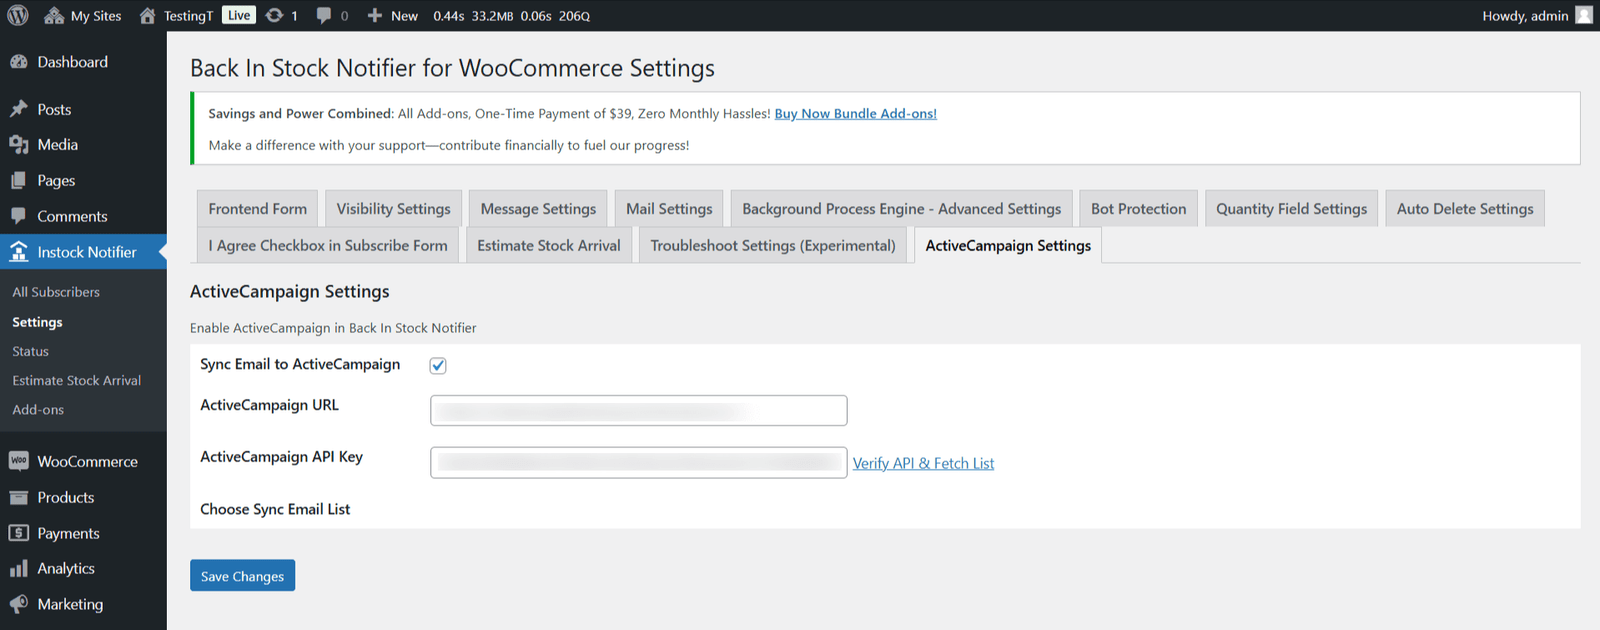Open the updates circular arrows icon
Image resolution: width=1600 pixels, height=630 pixels.
[274, 16]
